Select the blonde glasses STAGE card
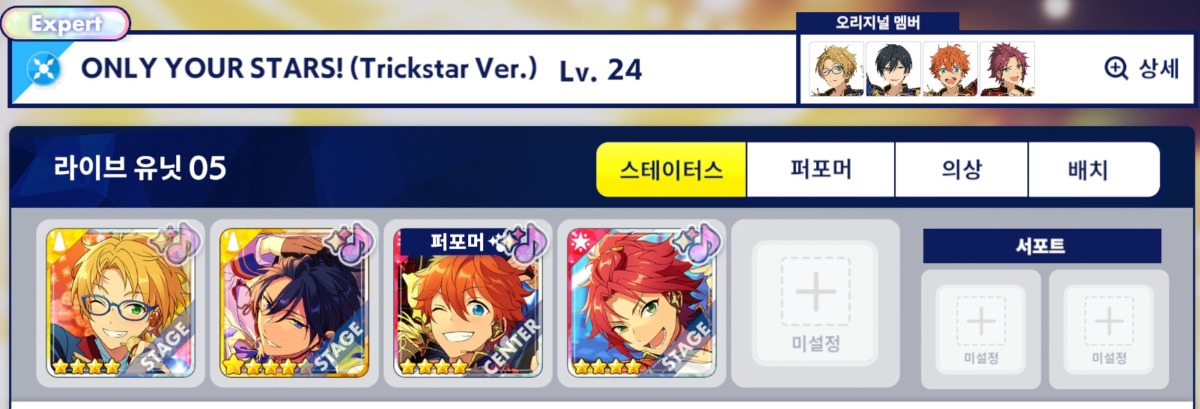The image size is (1200, 409). pyautogui.click(x=119, y=303)
